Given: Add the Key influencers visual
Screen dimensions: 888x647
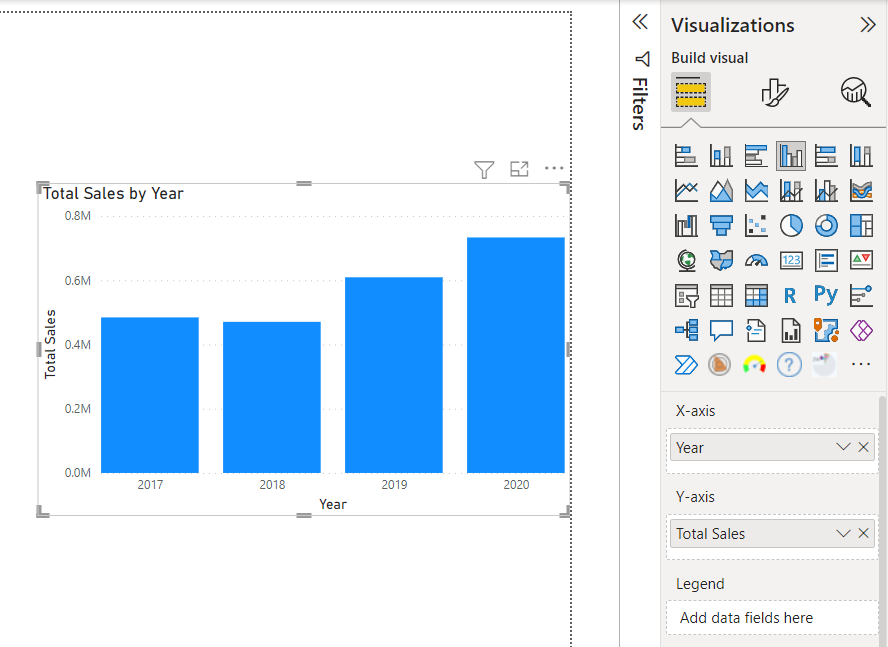Looking at the screenshot, I should point(861,296).
